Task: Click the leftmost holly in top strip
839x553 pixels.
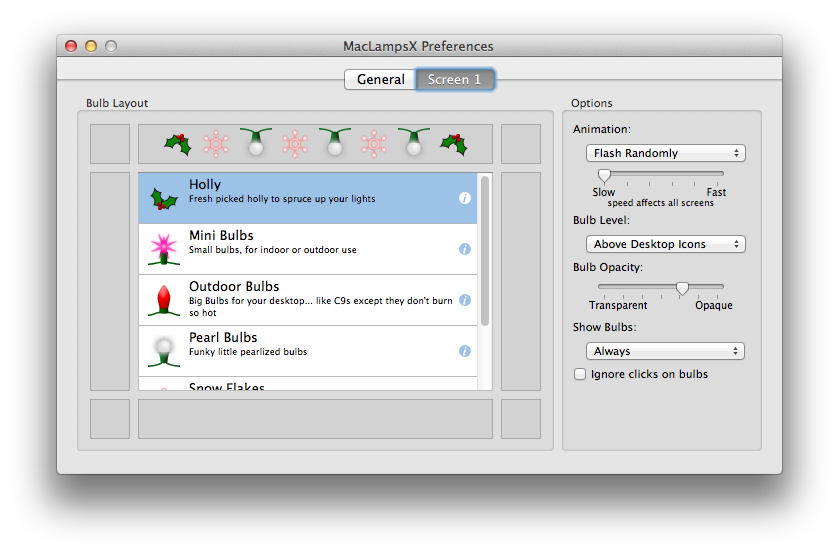Action: 177,144
